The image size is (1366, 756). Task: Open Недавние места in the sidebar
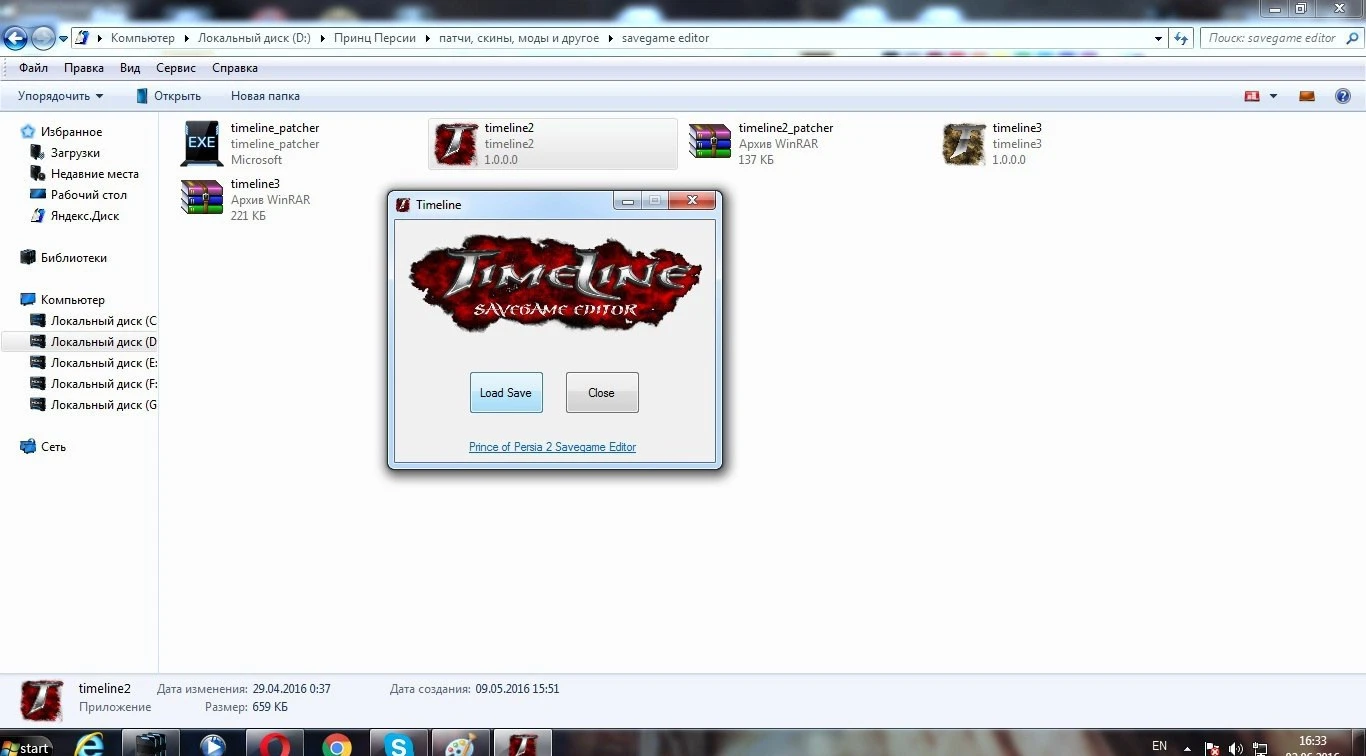point(95,174)
